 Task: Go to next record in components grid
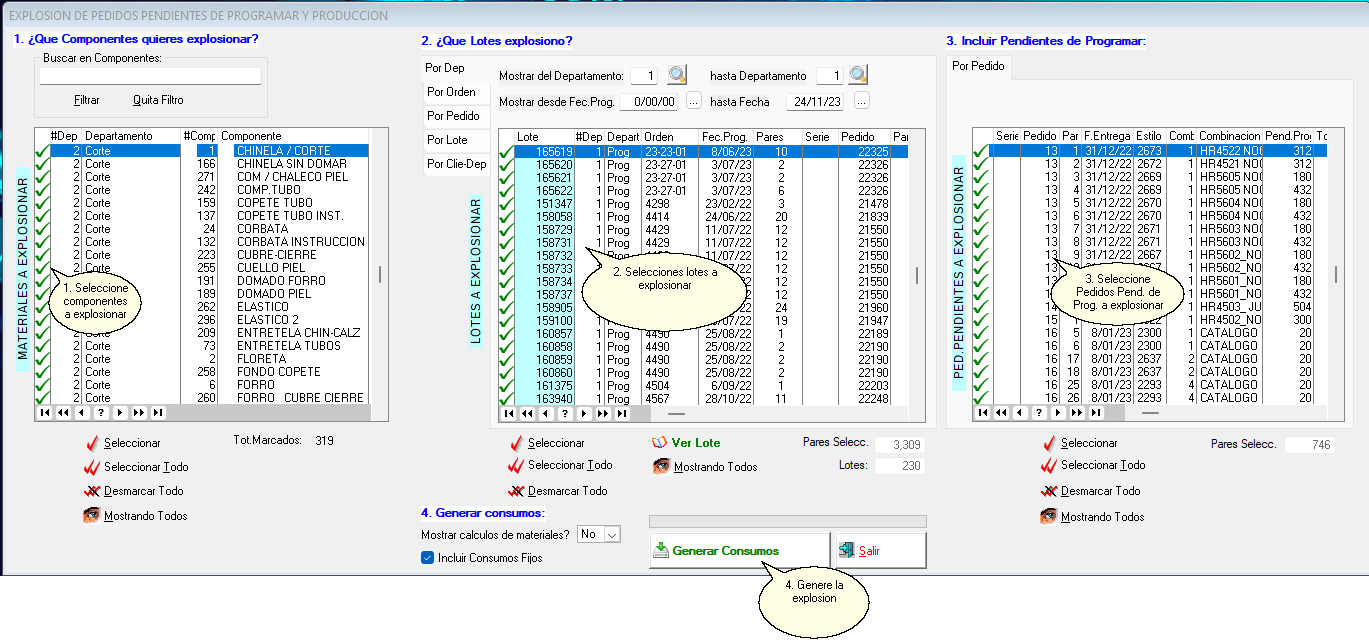point(120,412)
